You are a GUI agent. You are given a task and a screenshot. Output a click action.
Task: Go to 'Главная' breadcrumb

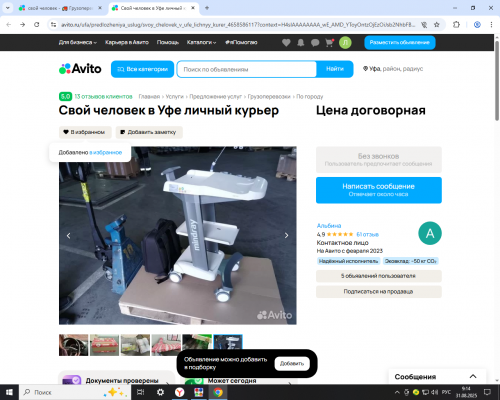click(149, 96)
